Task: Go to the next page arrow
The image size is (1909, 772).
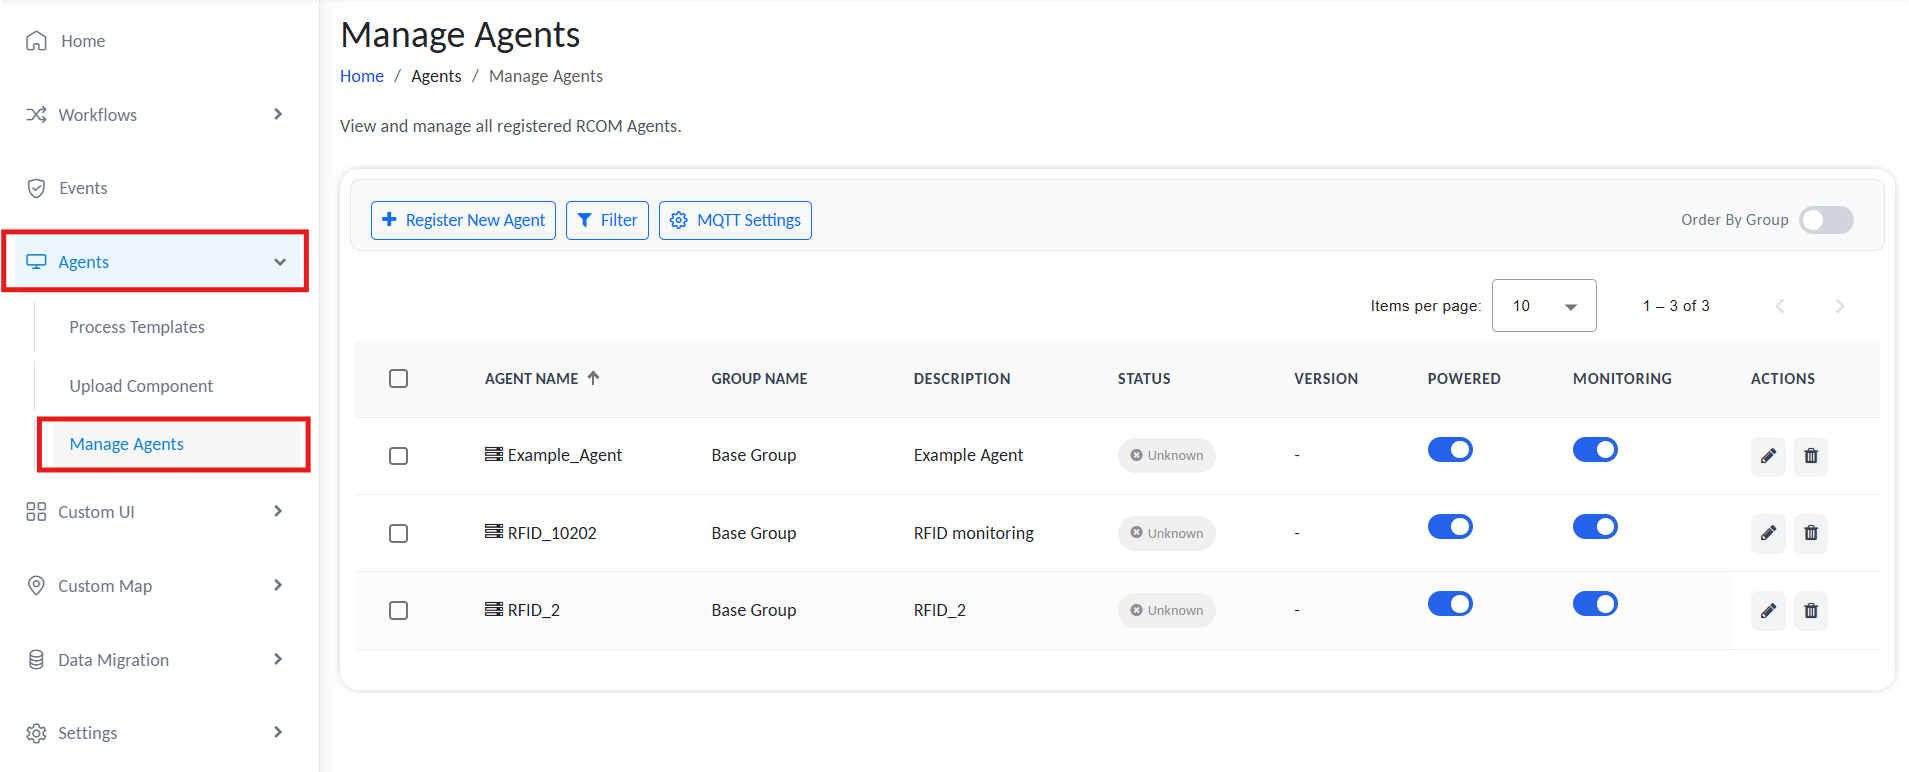Action: (x=1839, y=306)
